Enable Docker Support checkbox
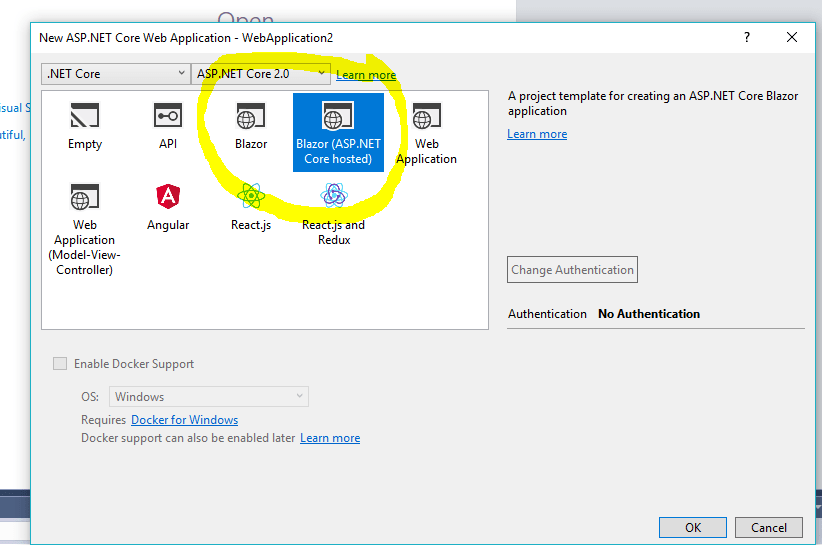 (x=60, y=364)
